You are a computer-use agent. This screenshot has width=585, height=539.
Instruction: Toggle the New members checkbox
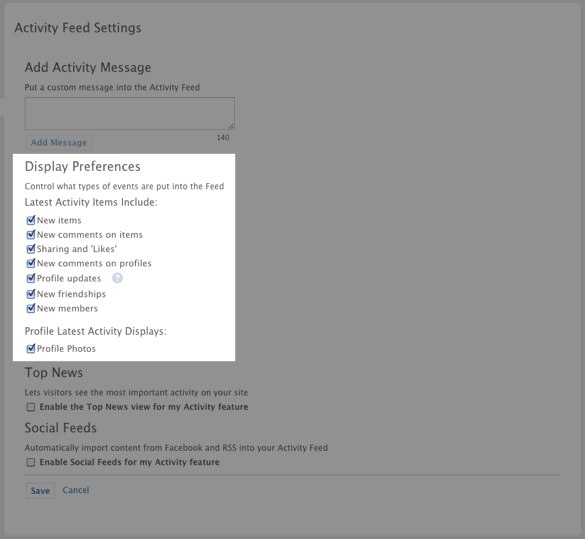pos(31,308)
